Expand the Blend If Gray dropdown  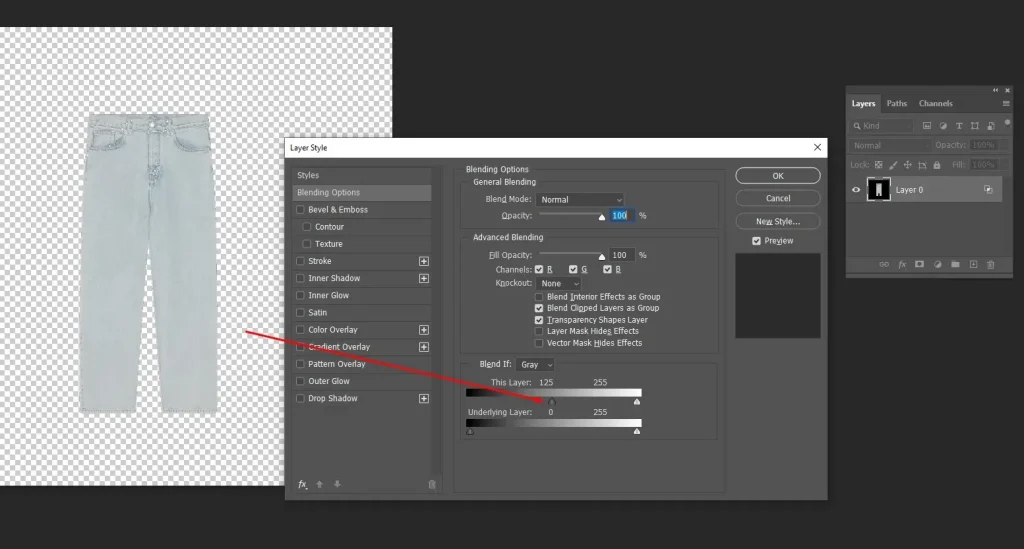click(x=535, y=365)
